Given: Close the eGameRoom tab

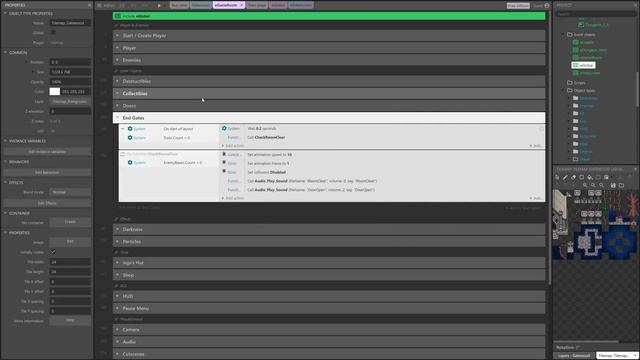Looking at the screenshot, I should 241,5.
